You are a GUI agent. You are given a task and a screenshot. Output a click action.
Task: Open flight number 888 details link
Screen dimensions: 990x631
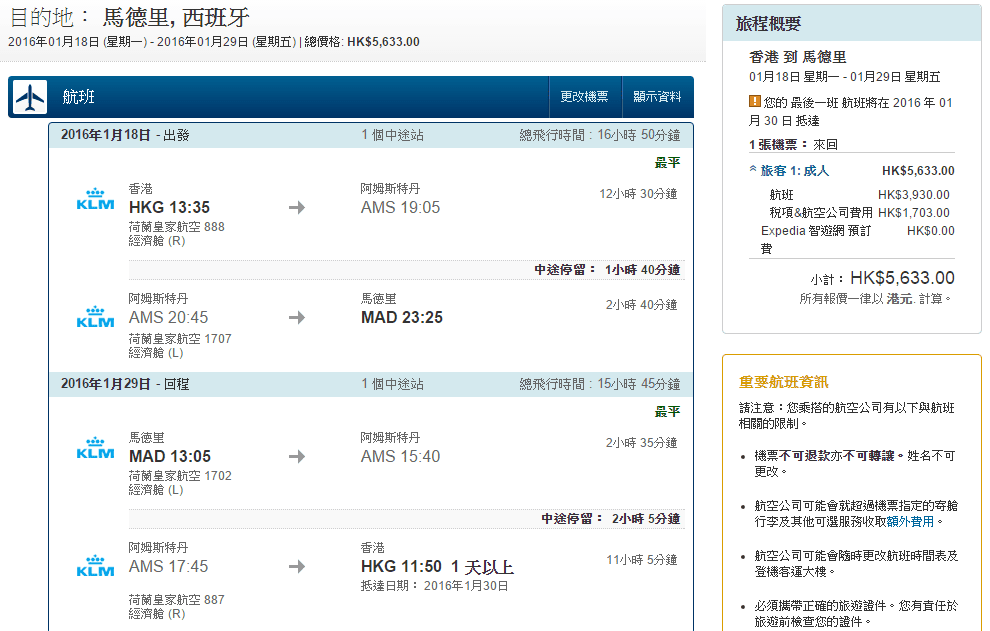(x=214, y=227)
